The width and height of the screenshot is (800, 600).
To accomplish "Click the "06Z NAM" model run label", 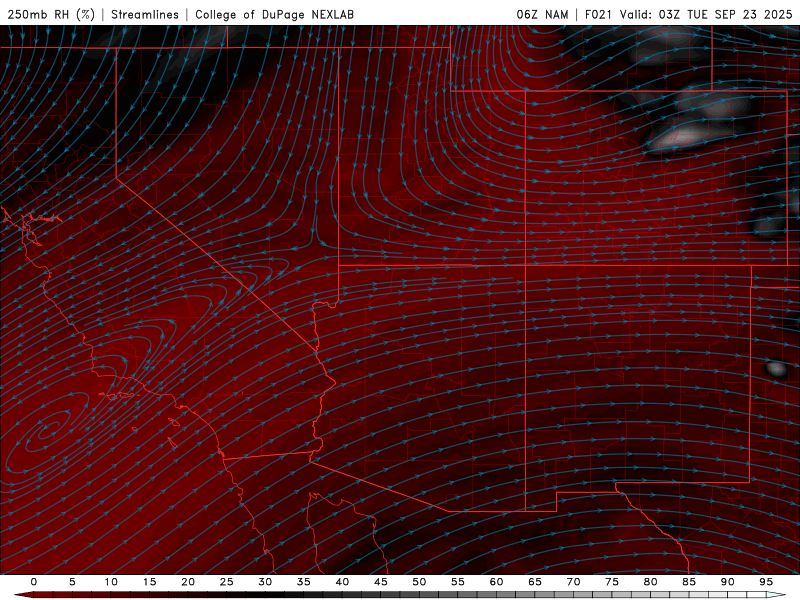I will coord(542,14).
